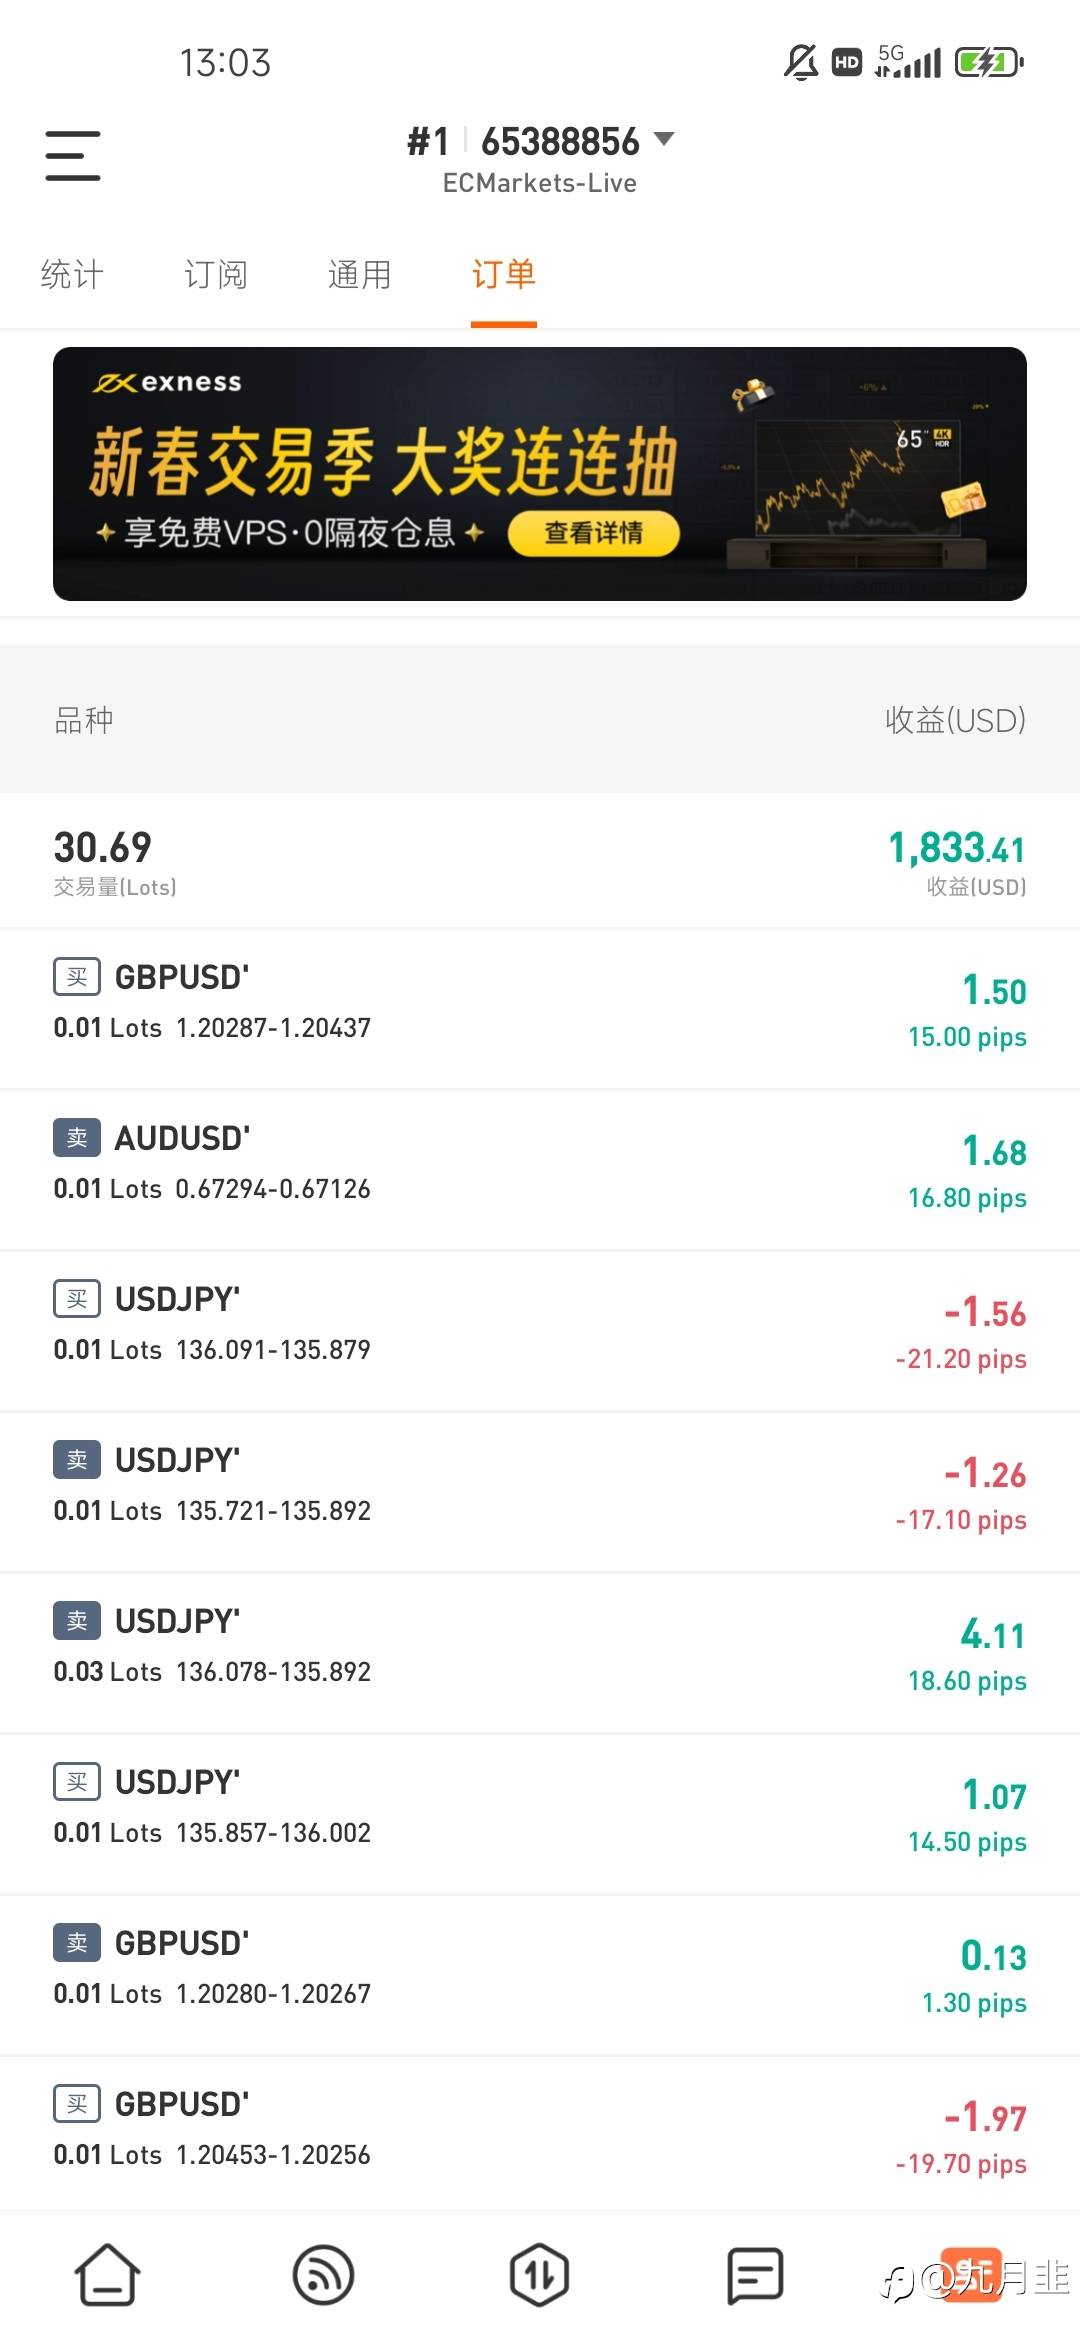This screenshot has width=1080, height=2340.
Task: Go to the Home tab icon
Action: point(108,2275)
